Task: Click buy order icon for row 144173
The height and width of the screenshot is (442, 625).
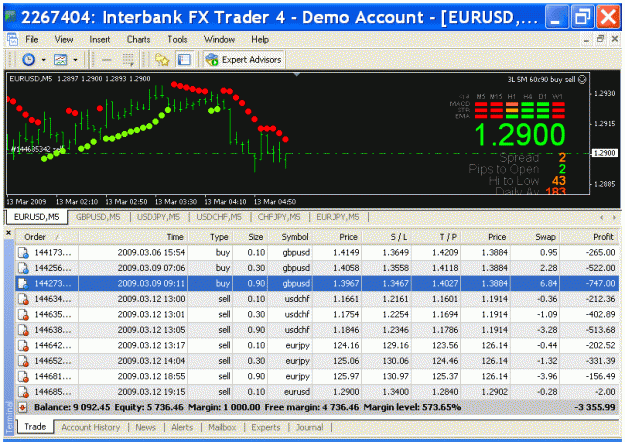Action: pos(24,253)
